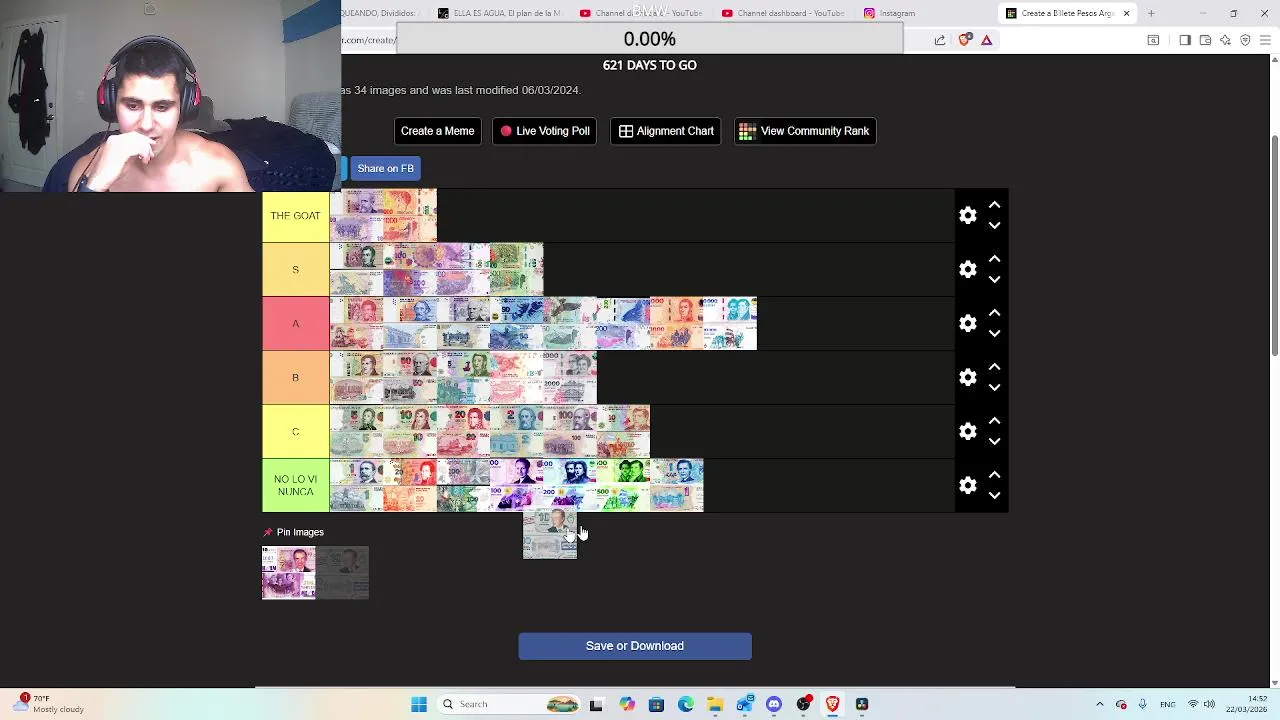Screen dimensions: 1280x720
Task: Open DaVinci Resolve from the taskbar
Action: (862, 704)
